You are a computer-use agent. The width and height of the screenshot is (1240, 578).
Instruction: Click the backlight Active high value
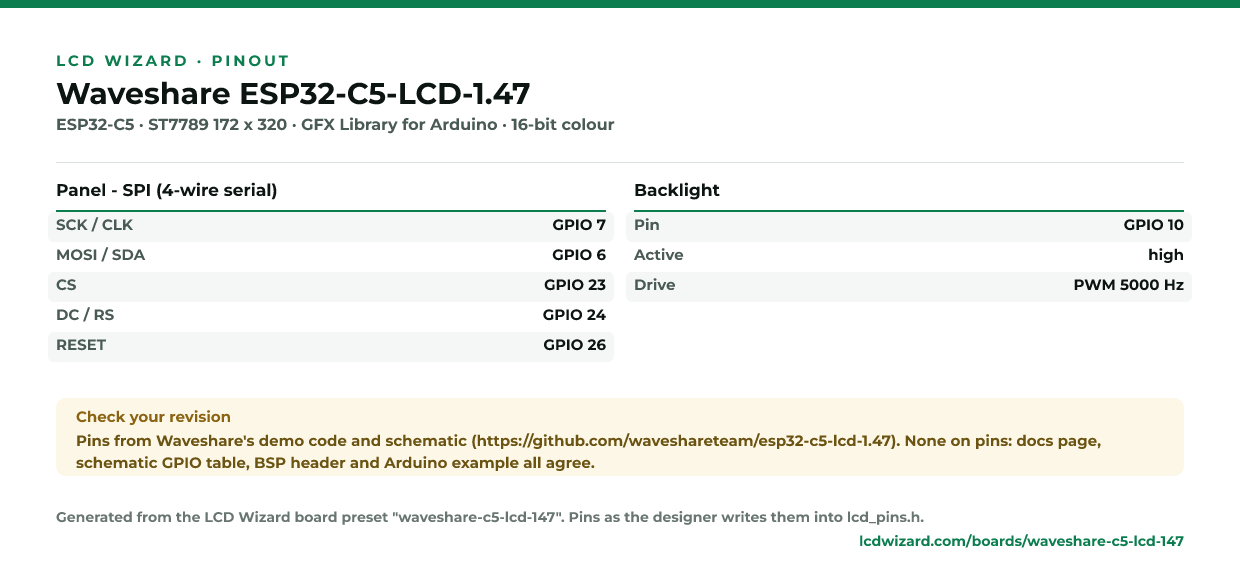coord(1166,256)
